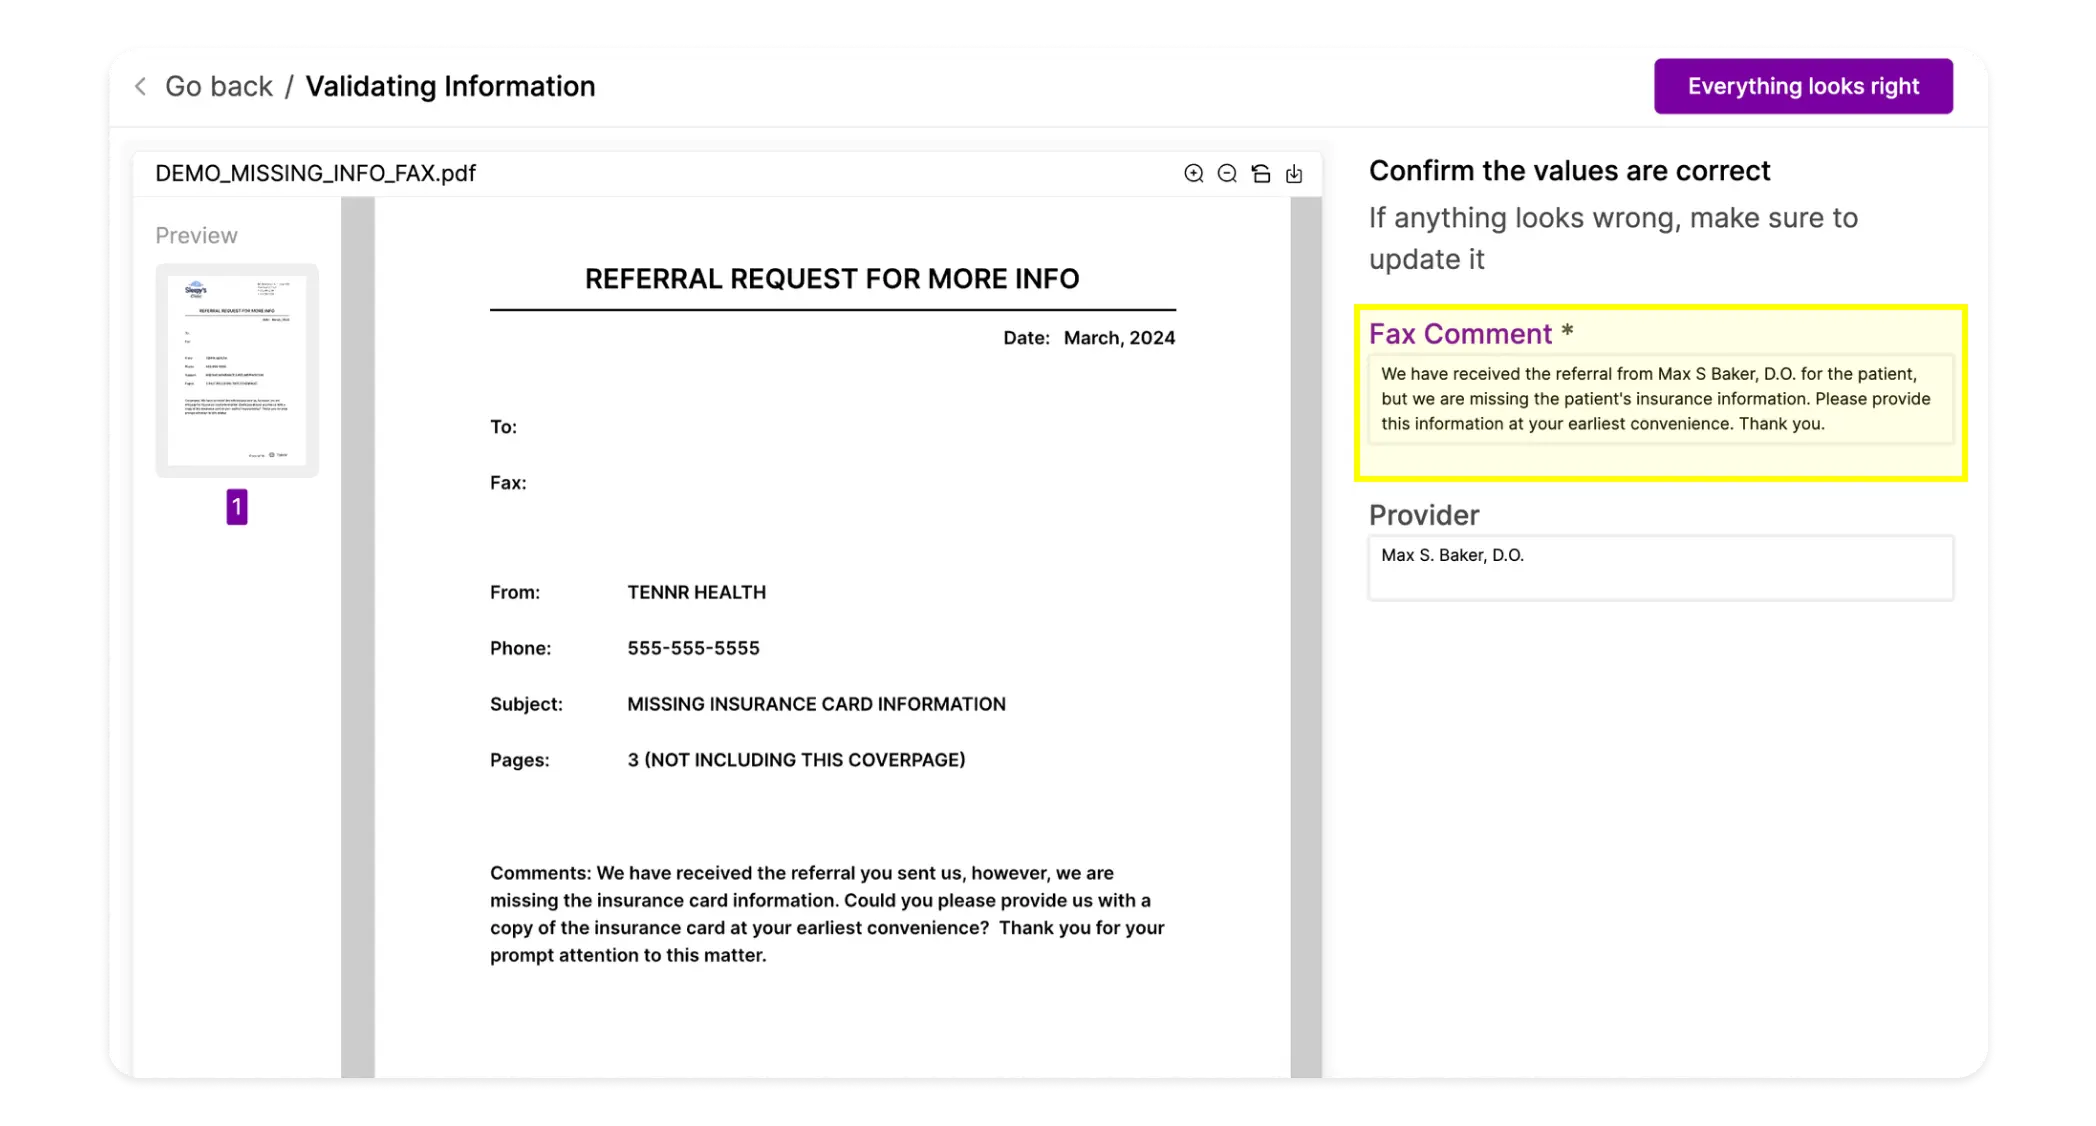Click the Go back navigation link

pyautogui.click(x=219, y=86)
